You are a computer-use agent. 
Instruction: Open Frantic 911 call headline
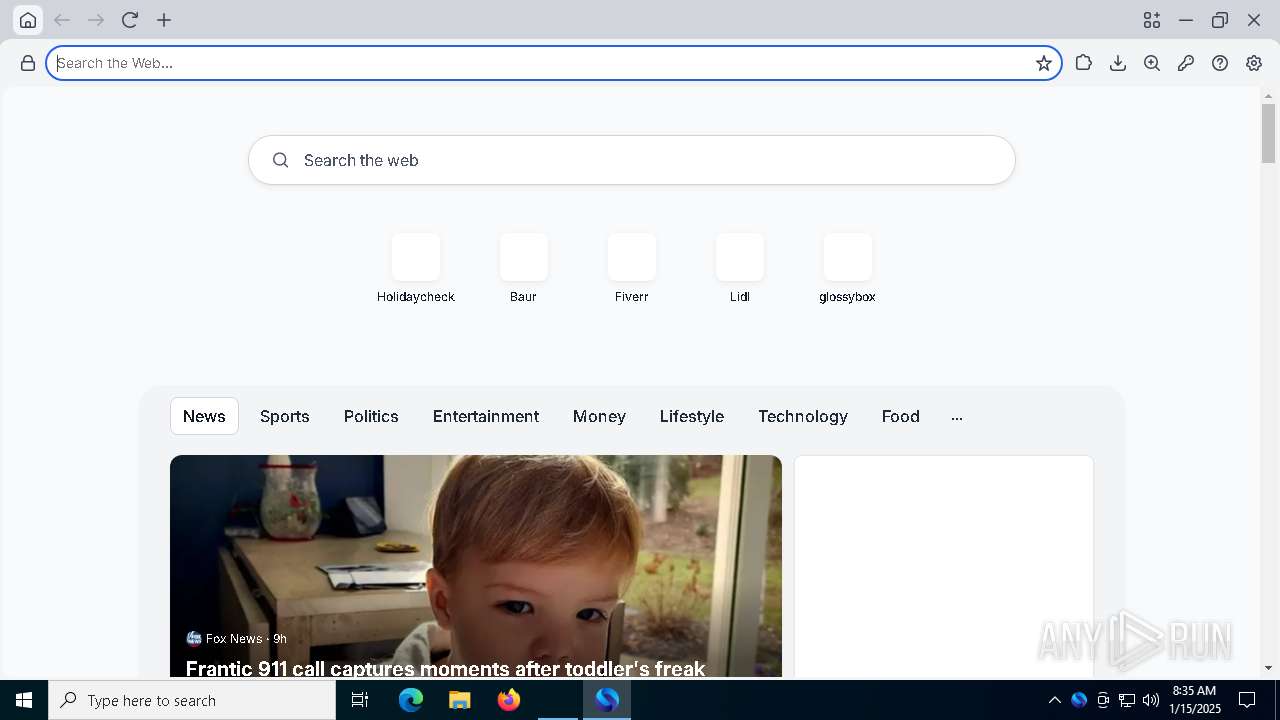[446, 667]
